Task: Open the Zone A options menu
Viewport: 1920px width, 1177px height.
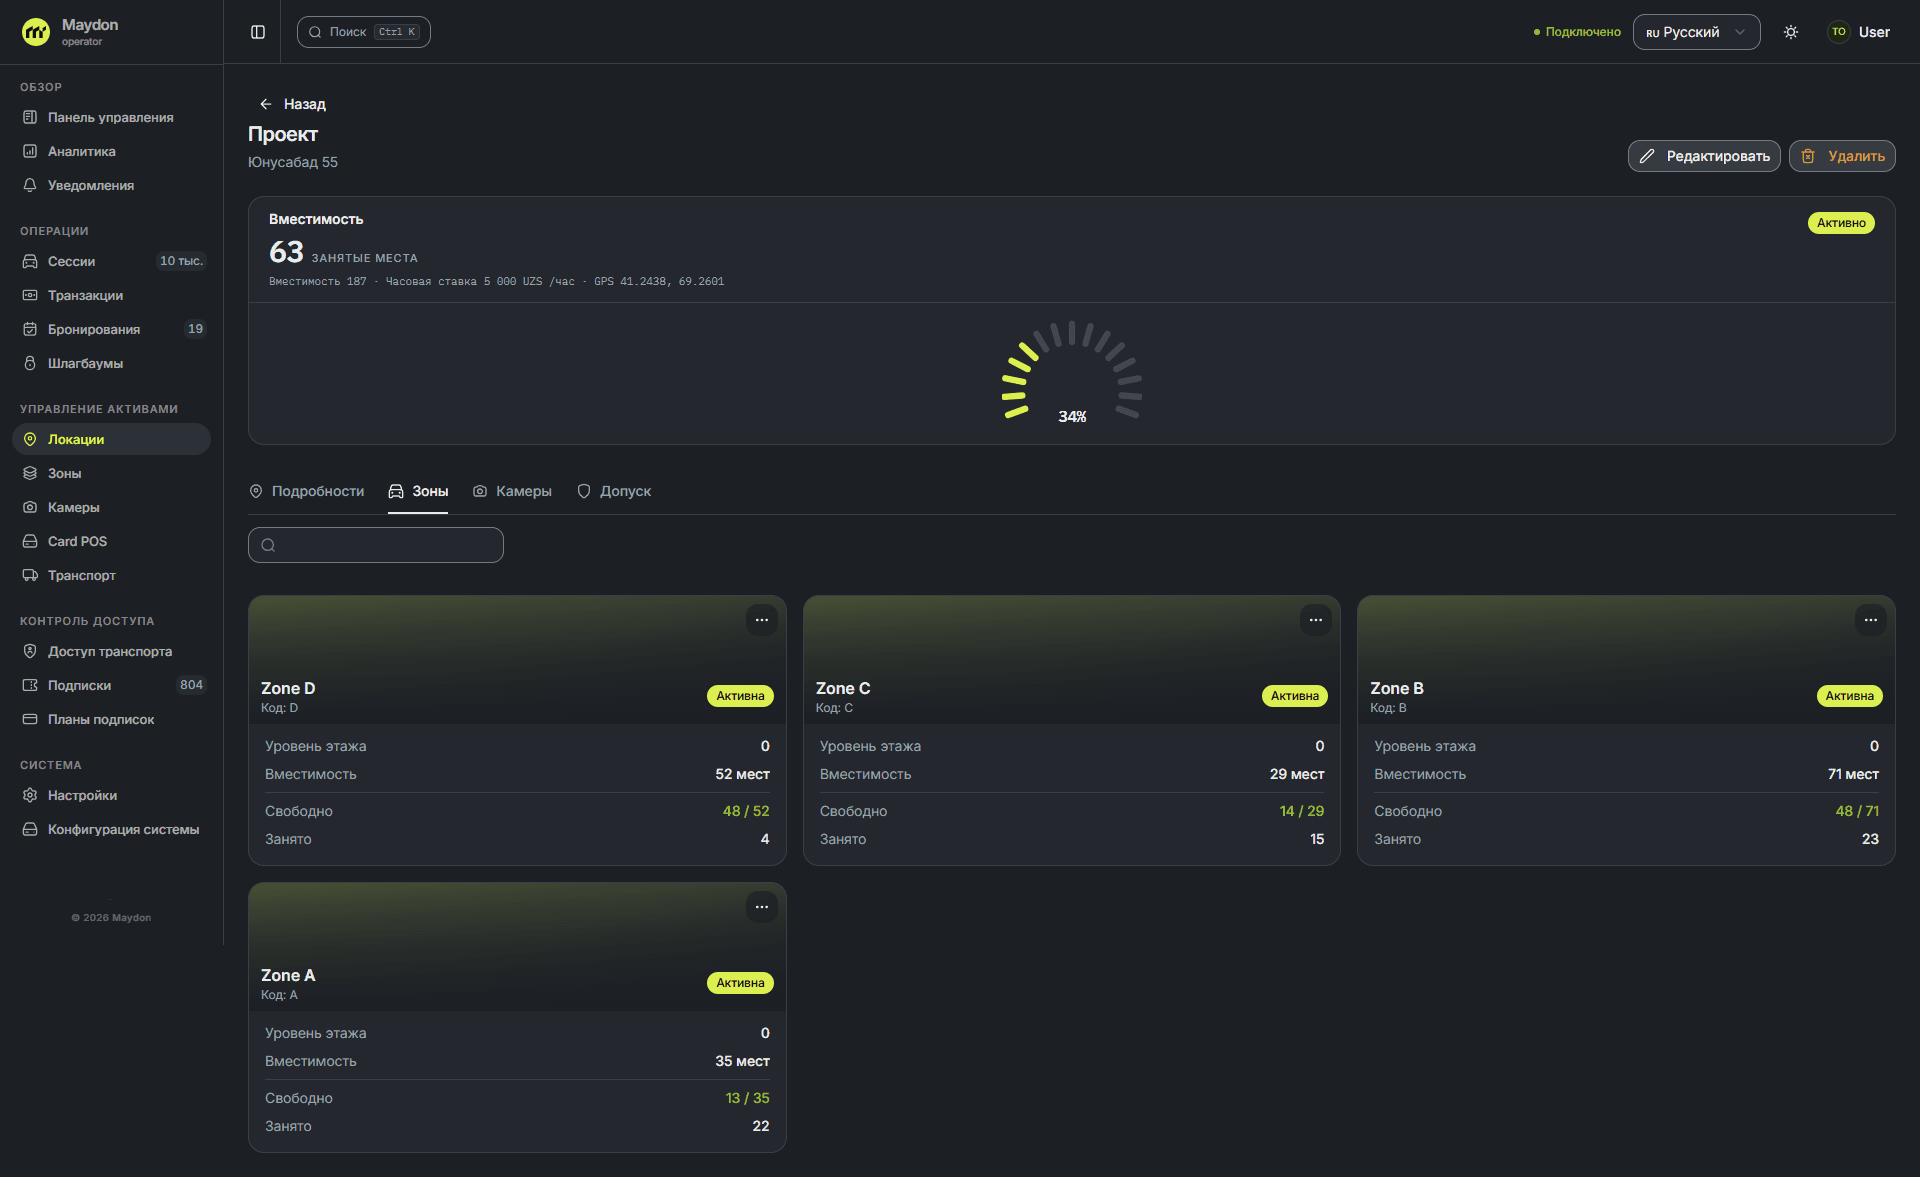Action: pos(762,907)
